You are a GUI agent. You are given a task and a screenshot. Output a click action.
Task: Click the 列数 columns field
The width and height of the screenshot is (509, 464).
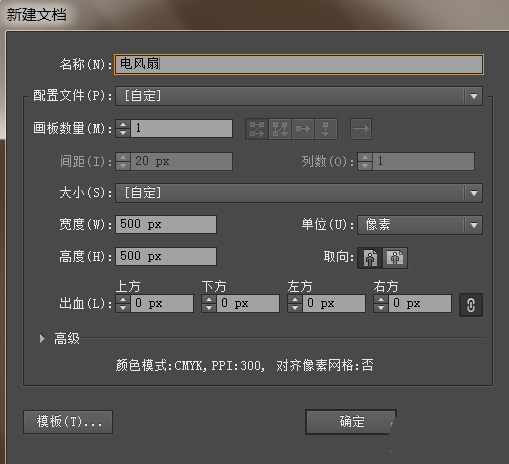coord(423,162)
